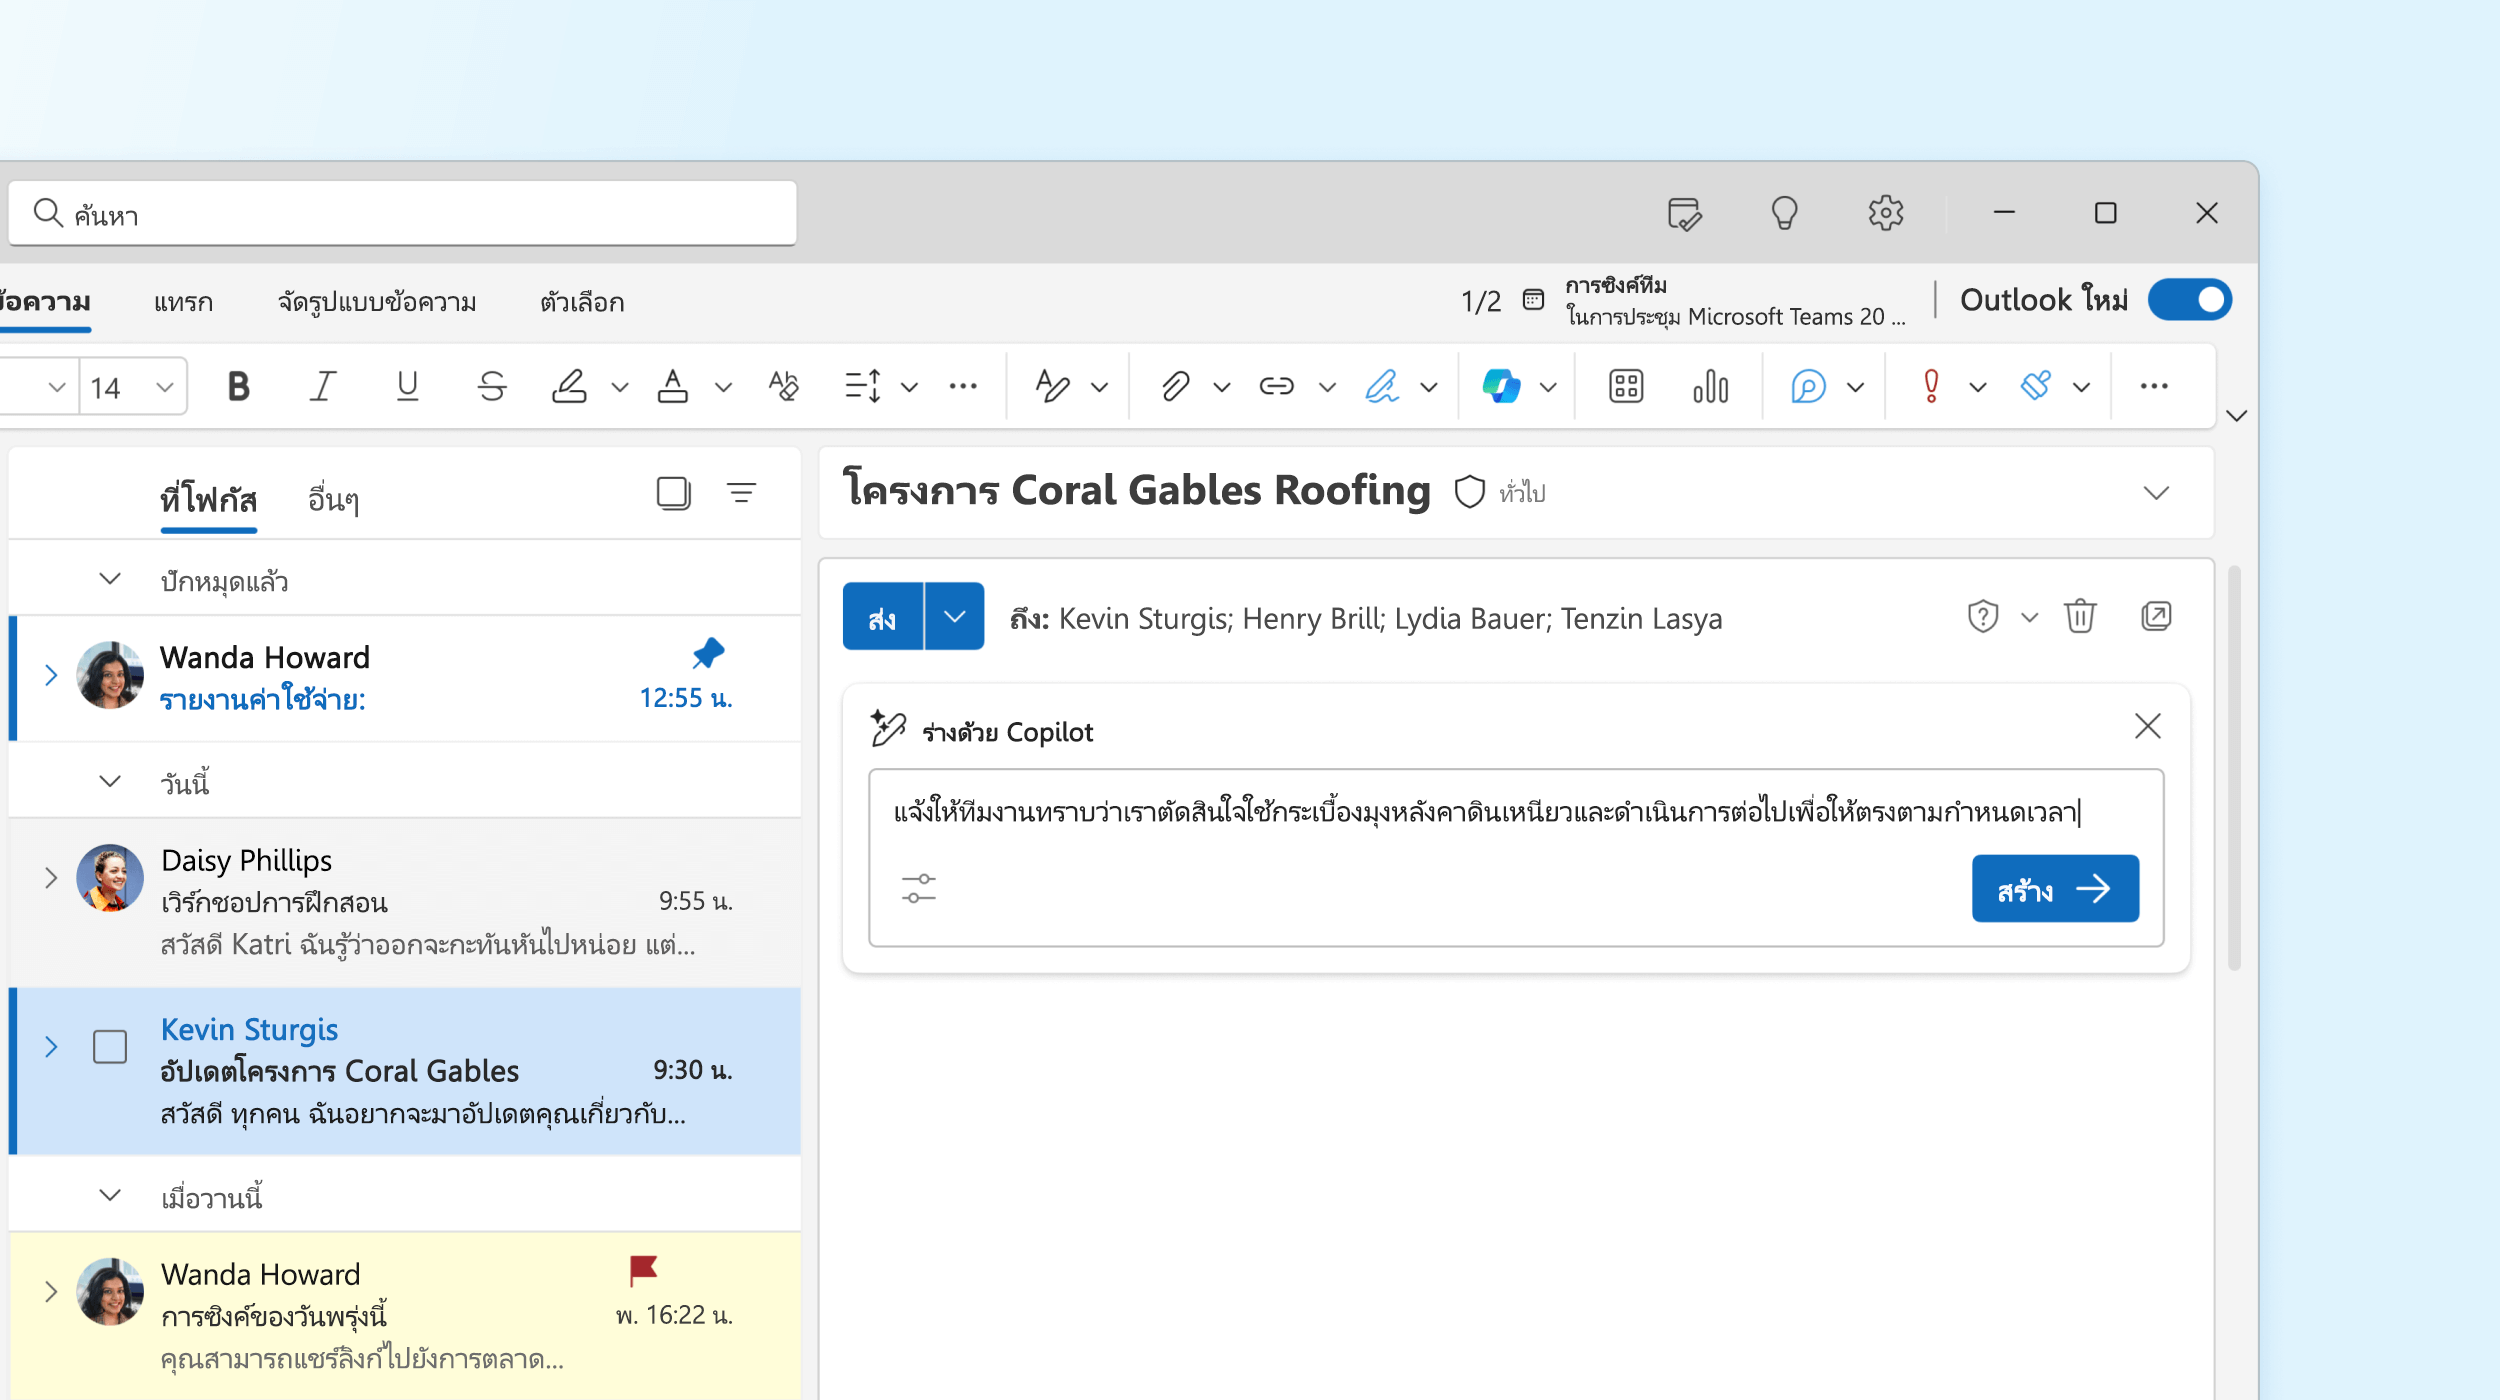Screen dimensions: 2500x1400
Task: Click the blue Send button
Action: [x=882, y=616]
